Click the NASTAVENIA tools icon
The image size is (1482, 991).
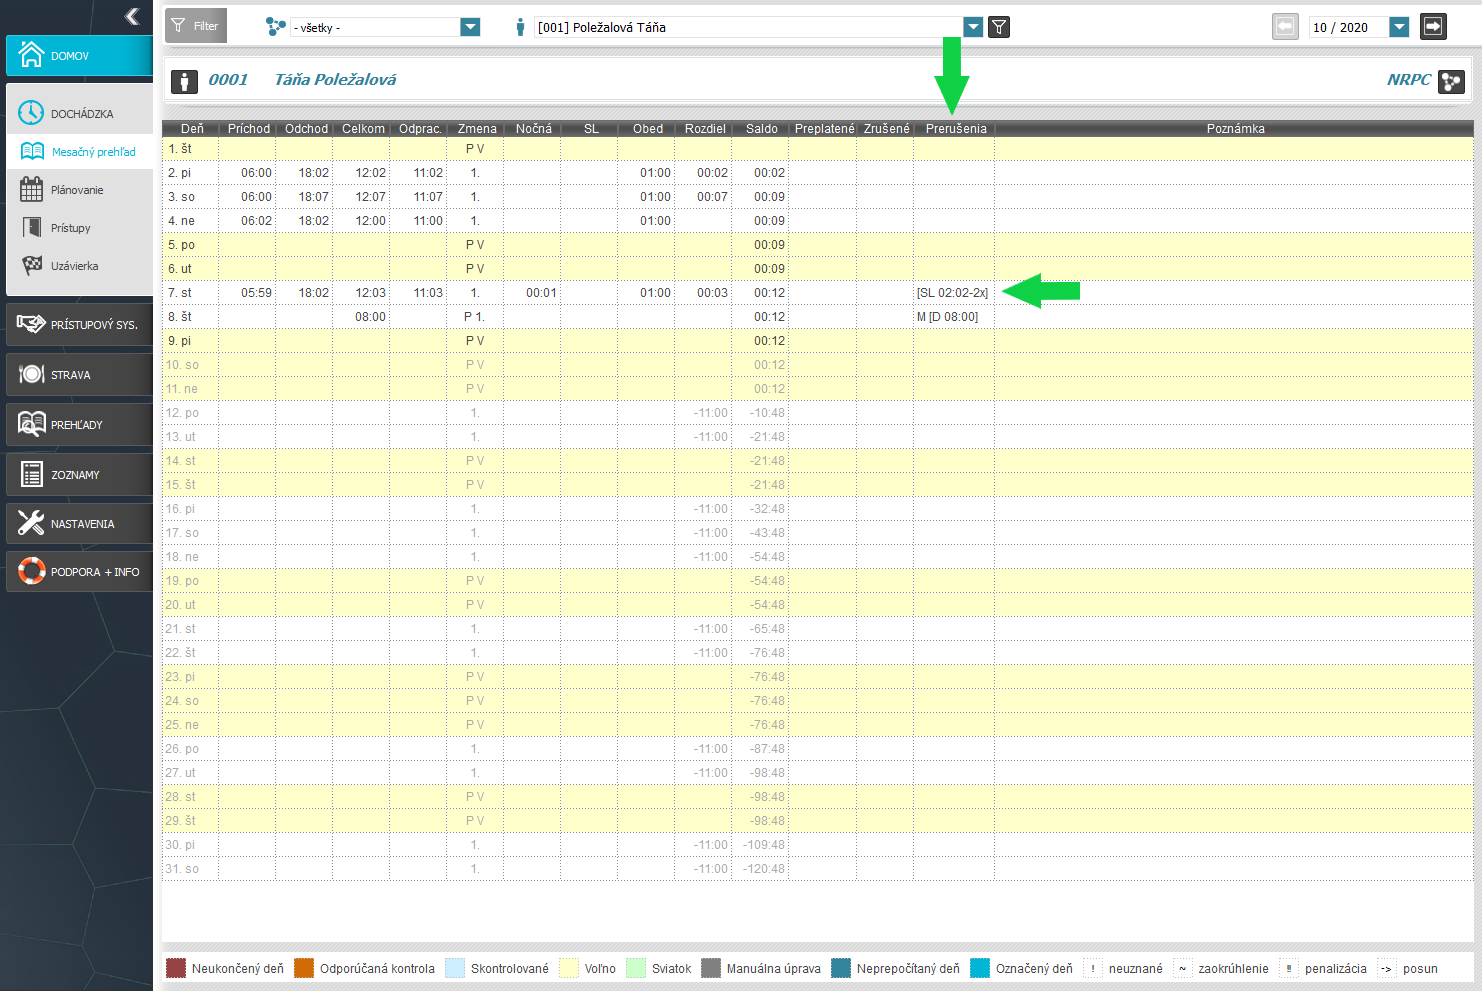point(31,523)
